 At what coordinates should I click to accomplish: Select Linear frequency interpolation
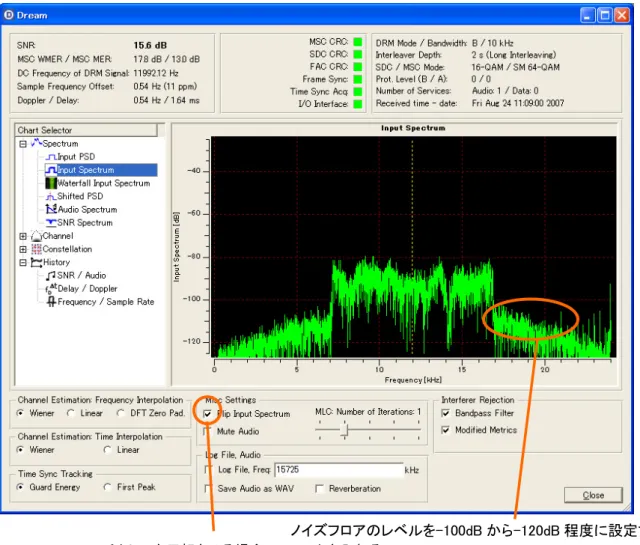coord(71,413)
